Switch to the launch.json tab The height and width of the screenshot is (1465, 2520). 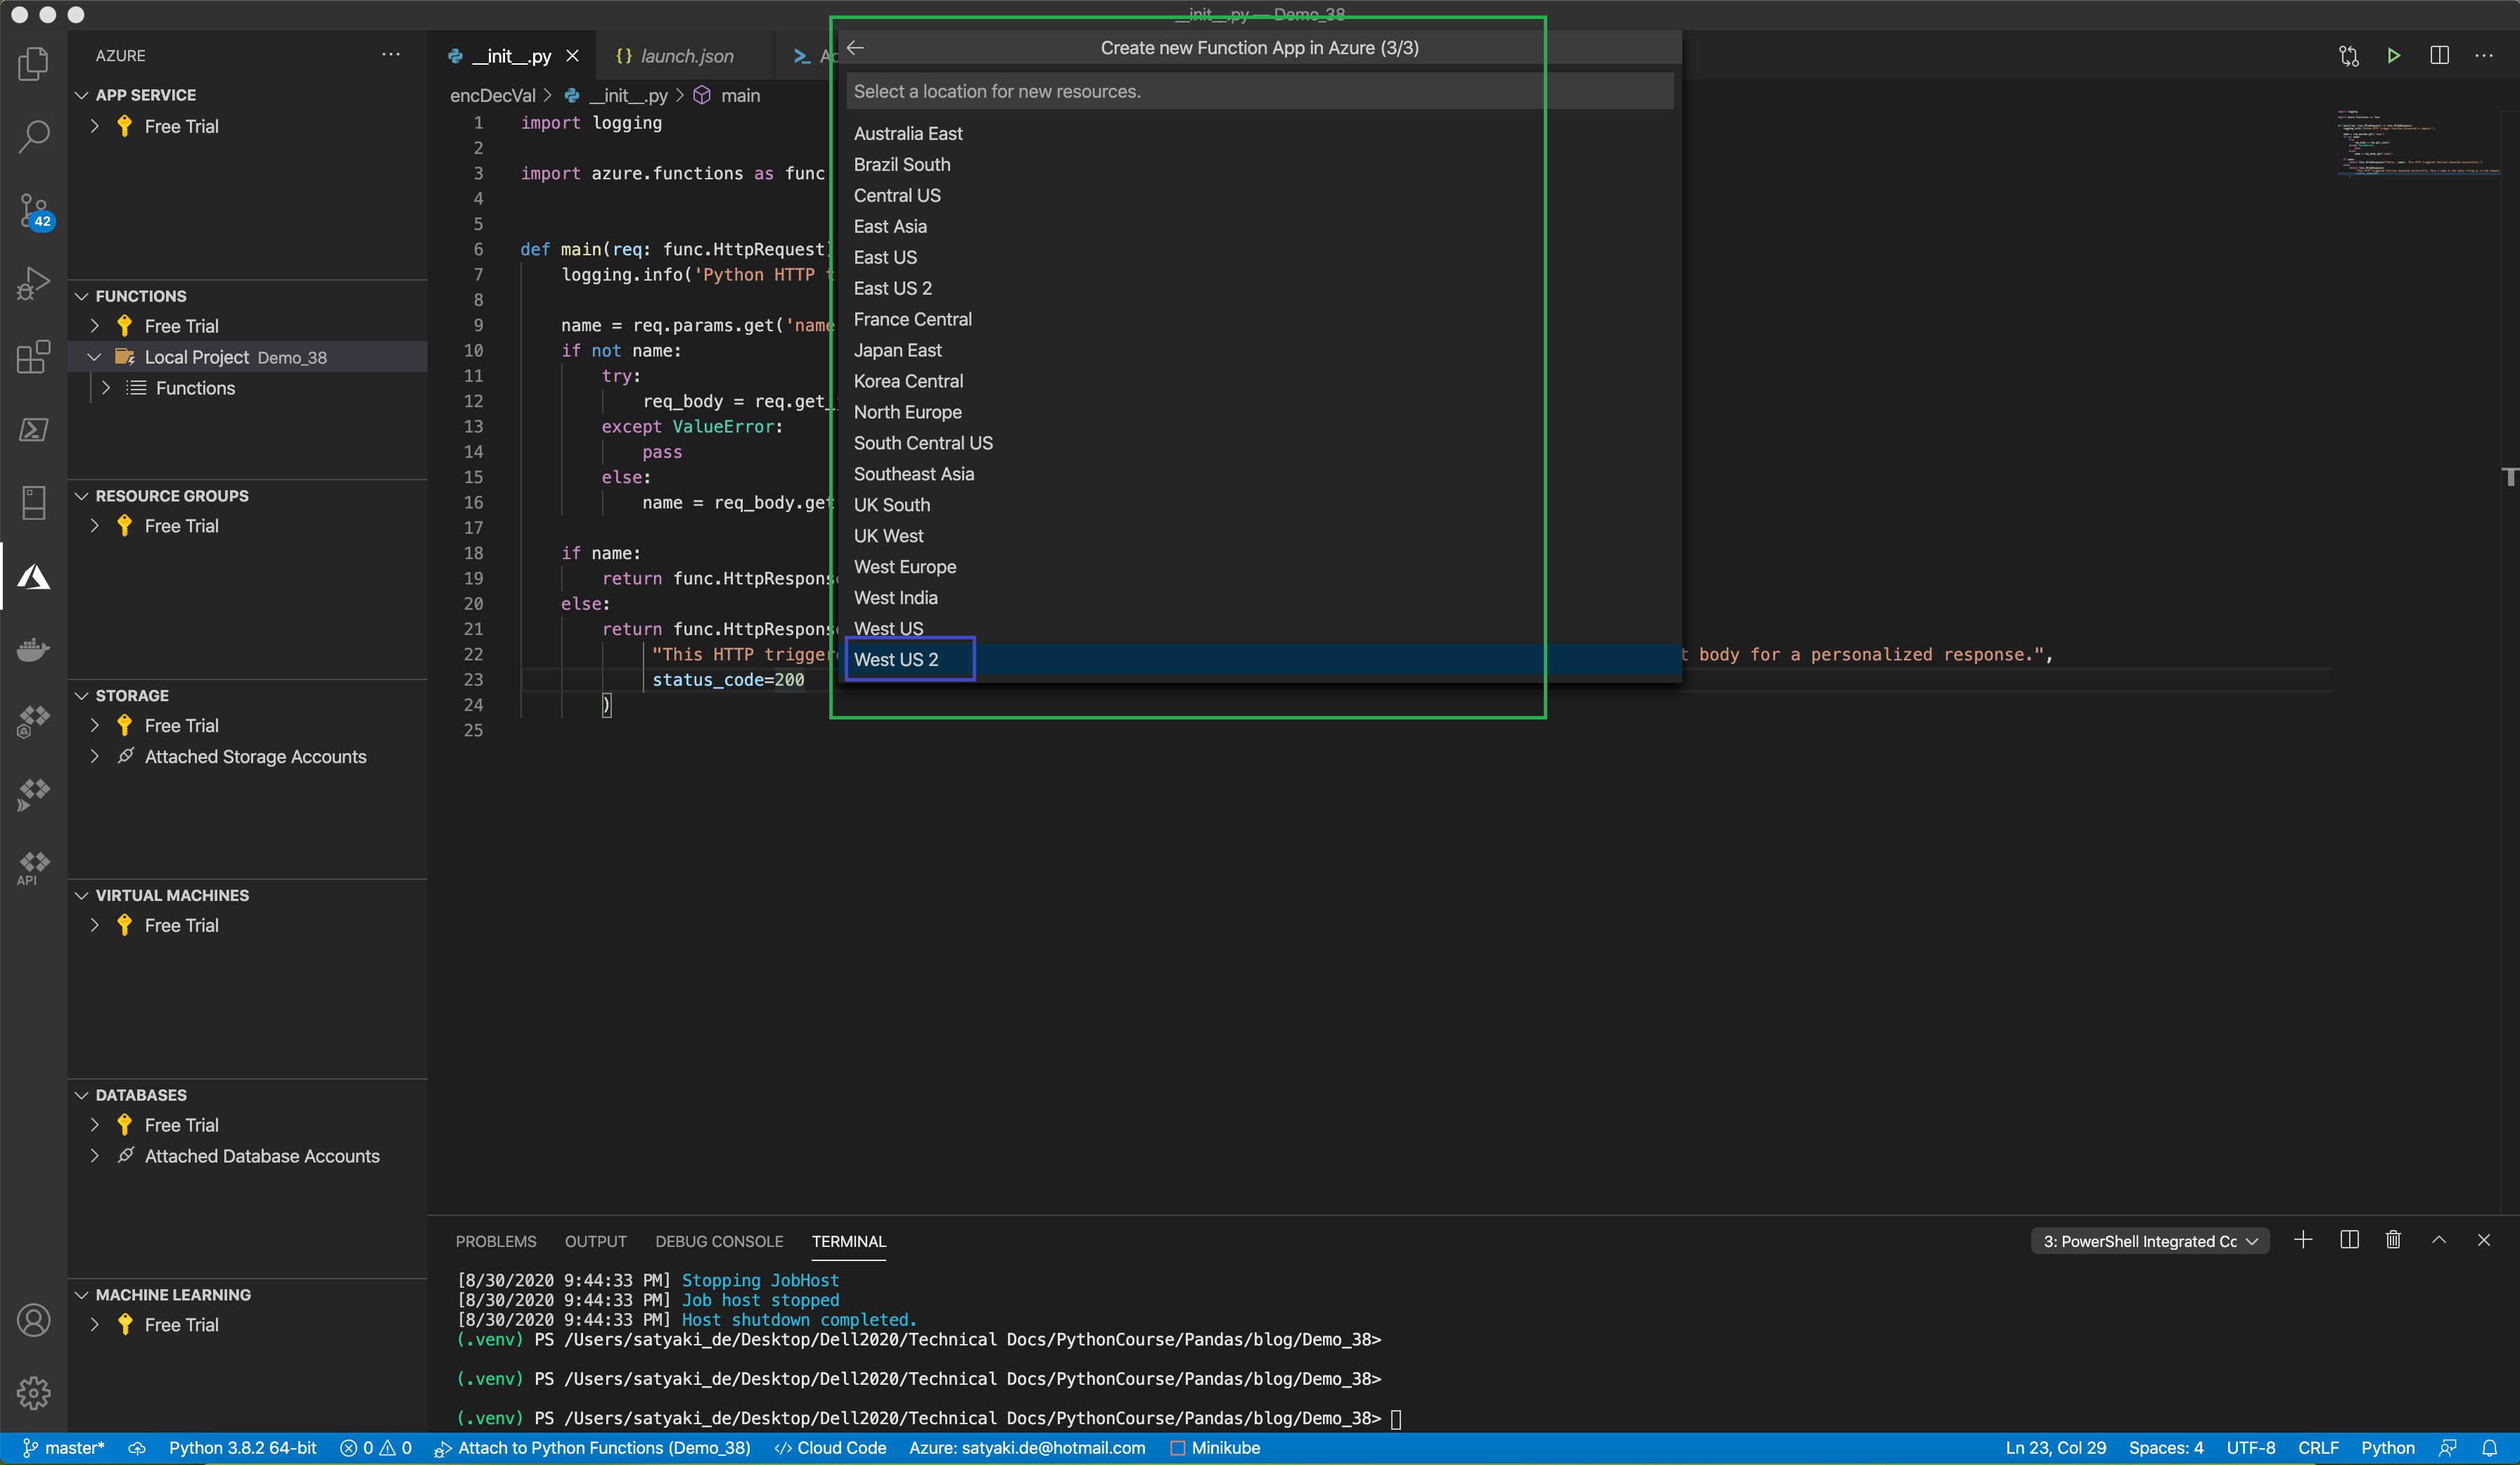click(x=686, y=56)
